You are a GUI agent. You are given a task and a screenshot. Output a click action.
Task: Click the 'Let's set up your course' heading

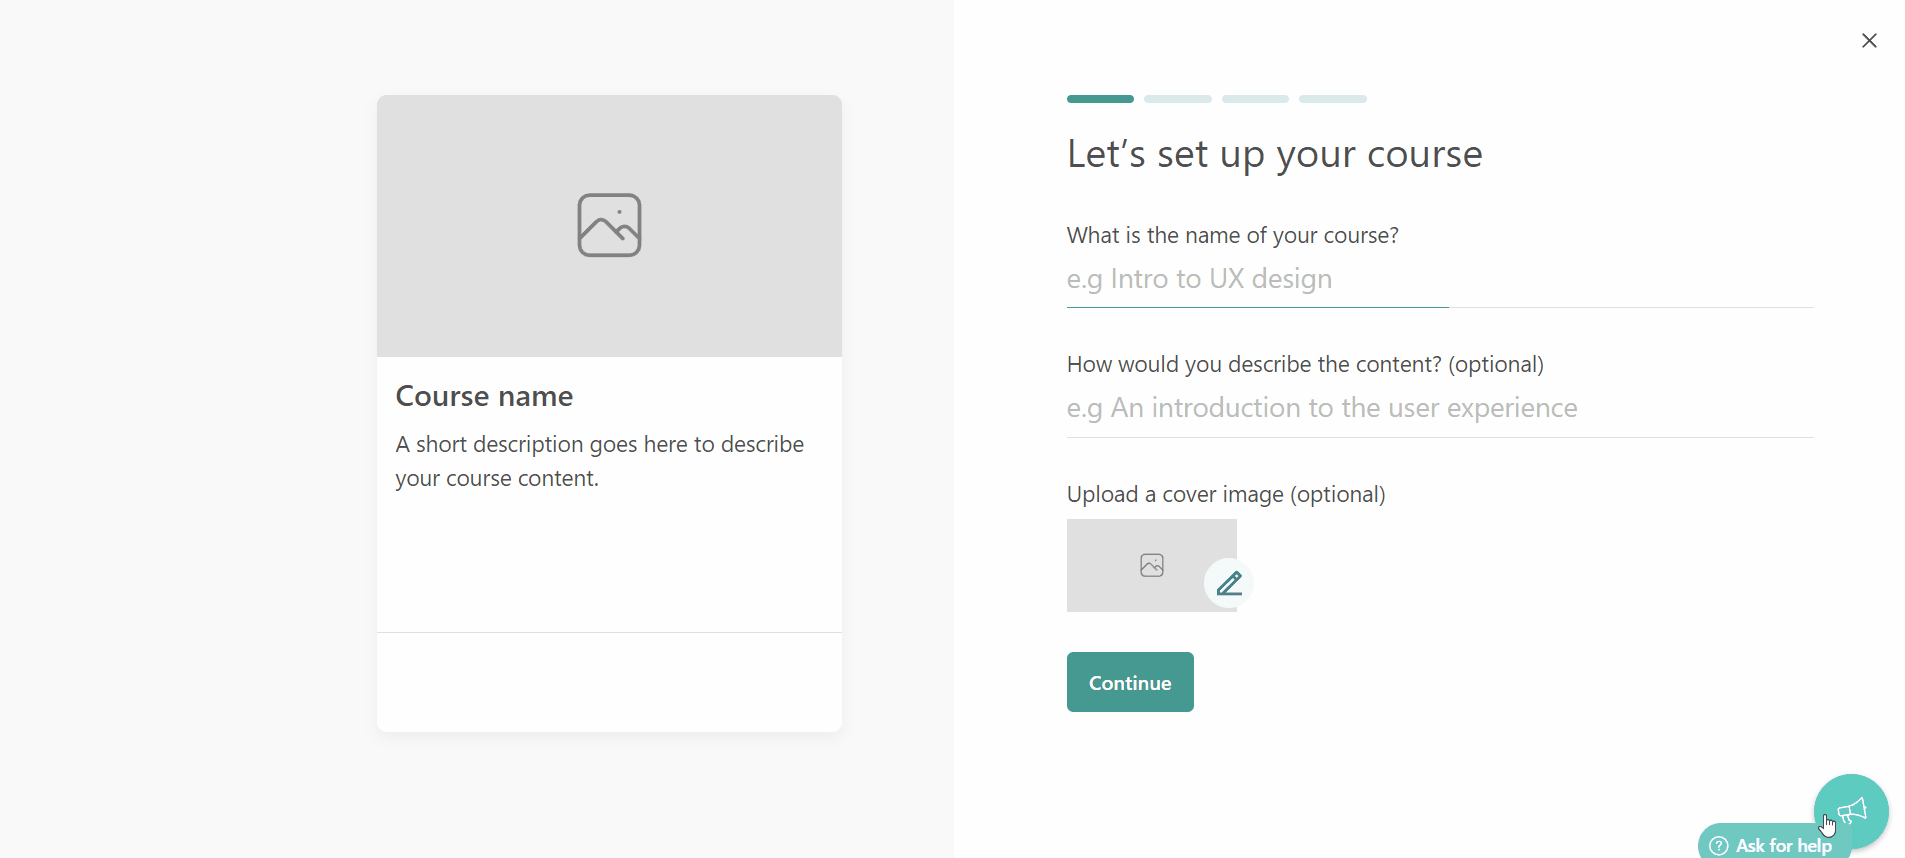click(1273, 154)
